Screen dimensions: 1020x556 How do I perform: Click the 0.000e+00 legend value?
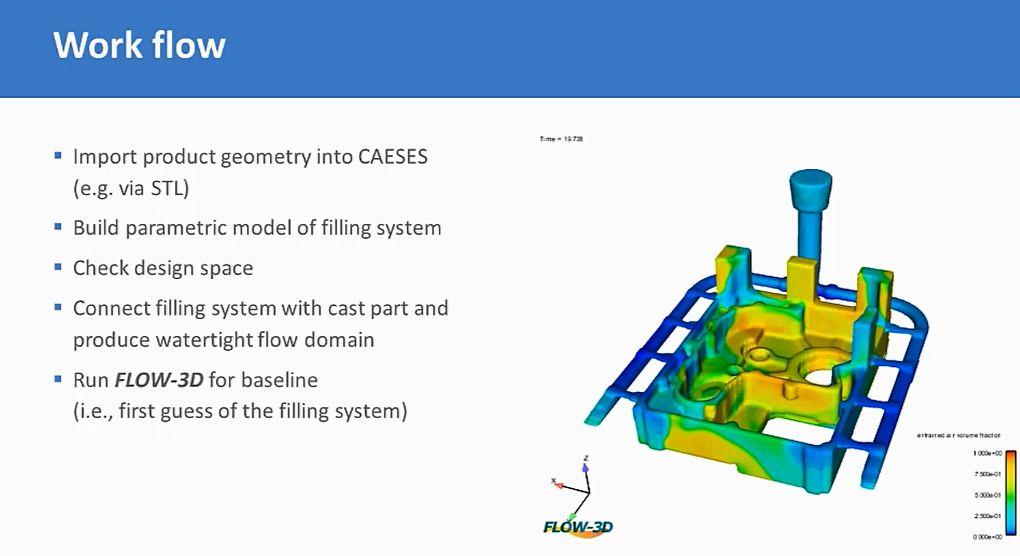pos(987,537)
